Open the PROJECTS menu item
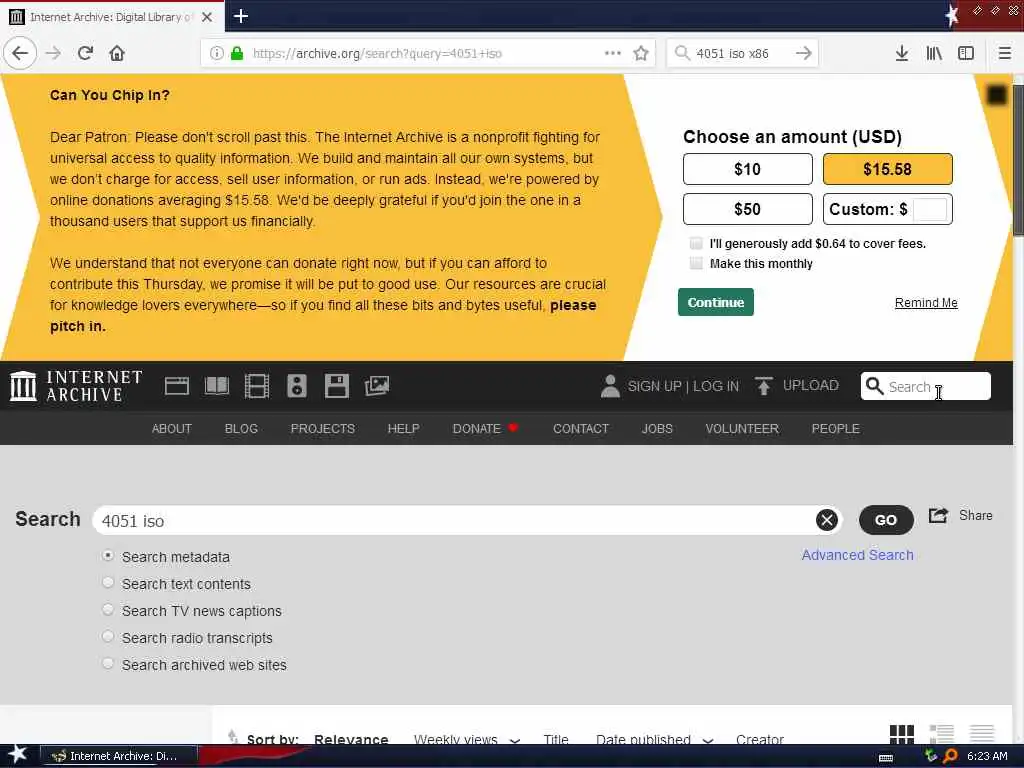This screenshot has height=768, width=1024. (323, 428)
